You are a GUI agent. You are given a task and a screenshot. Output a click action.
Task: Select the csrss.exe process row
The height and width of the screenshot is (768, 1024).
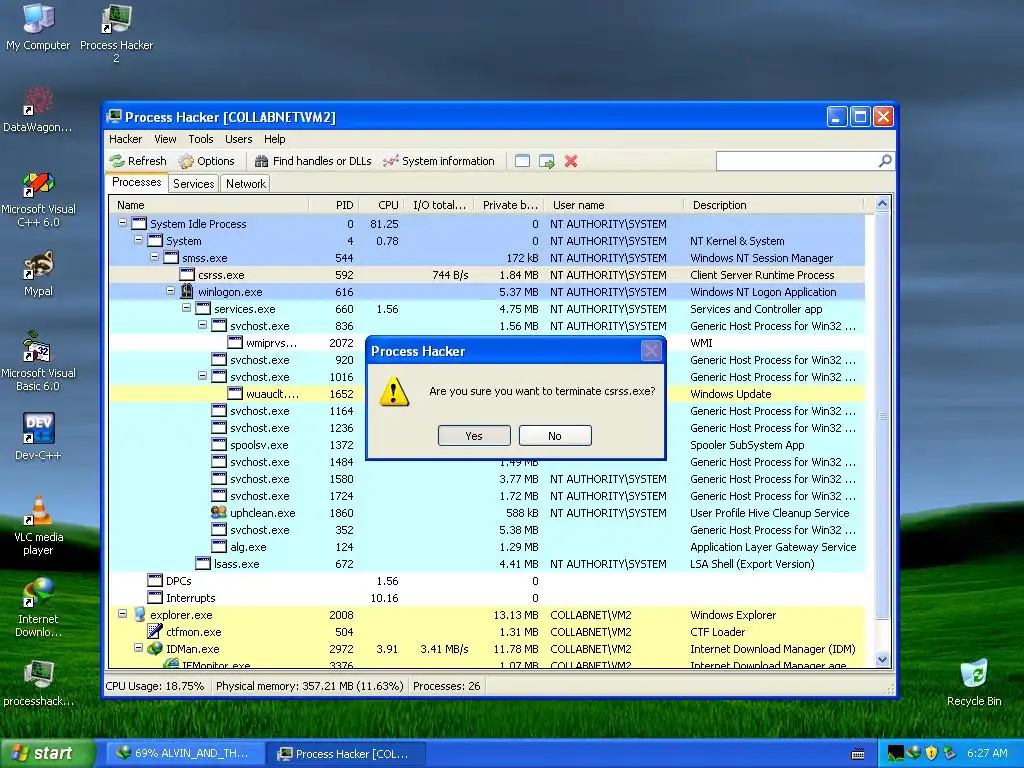[487, 275]
